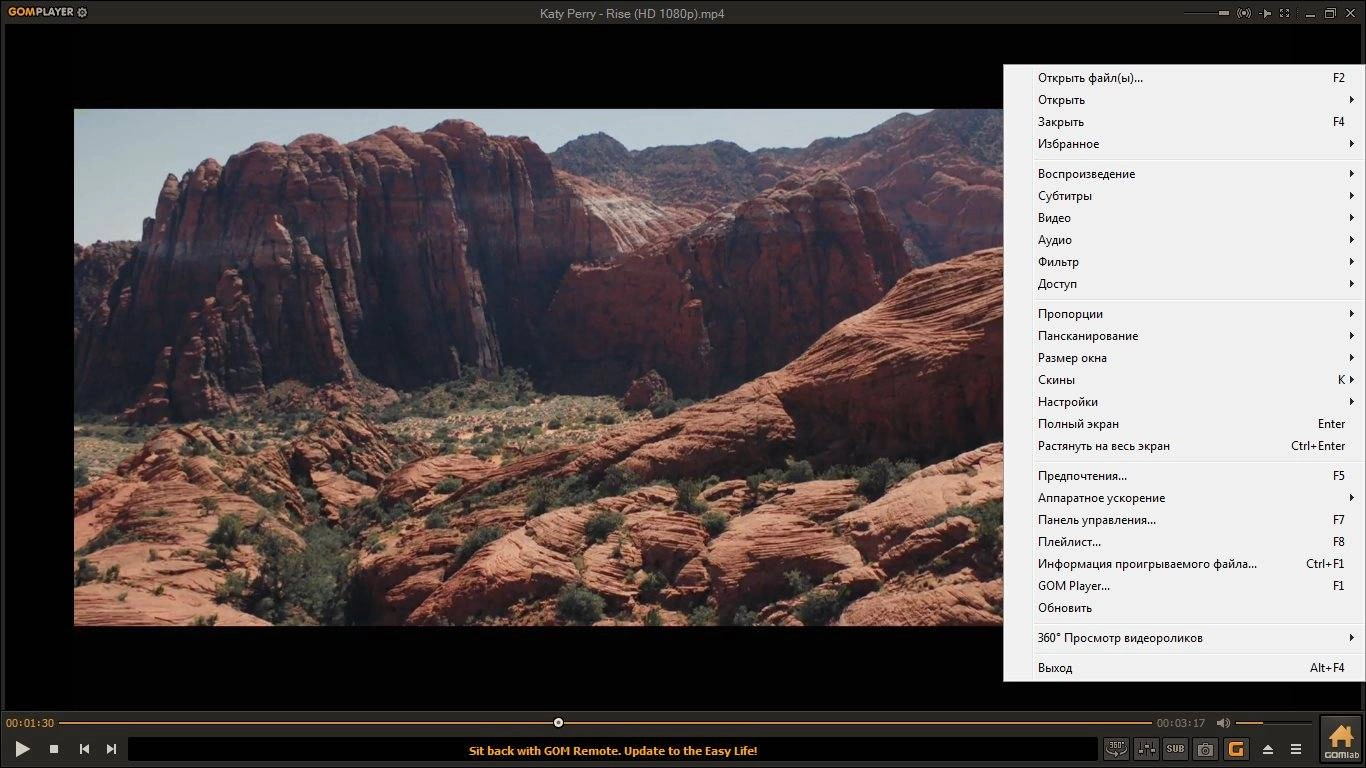Capture a screenshot with the camera icon
The height and width of the screenshot is (768, 1366).
point(1205,748)
